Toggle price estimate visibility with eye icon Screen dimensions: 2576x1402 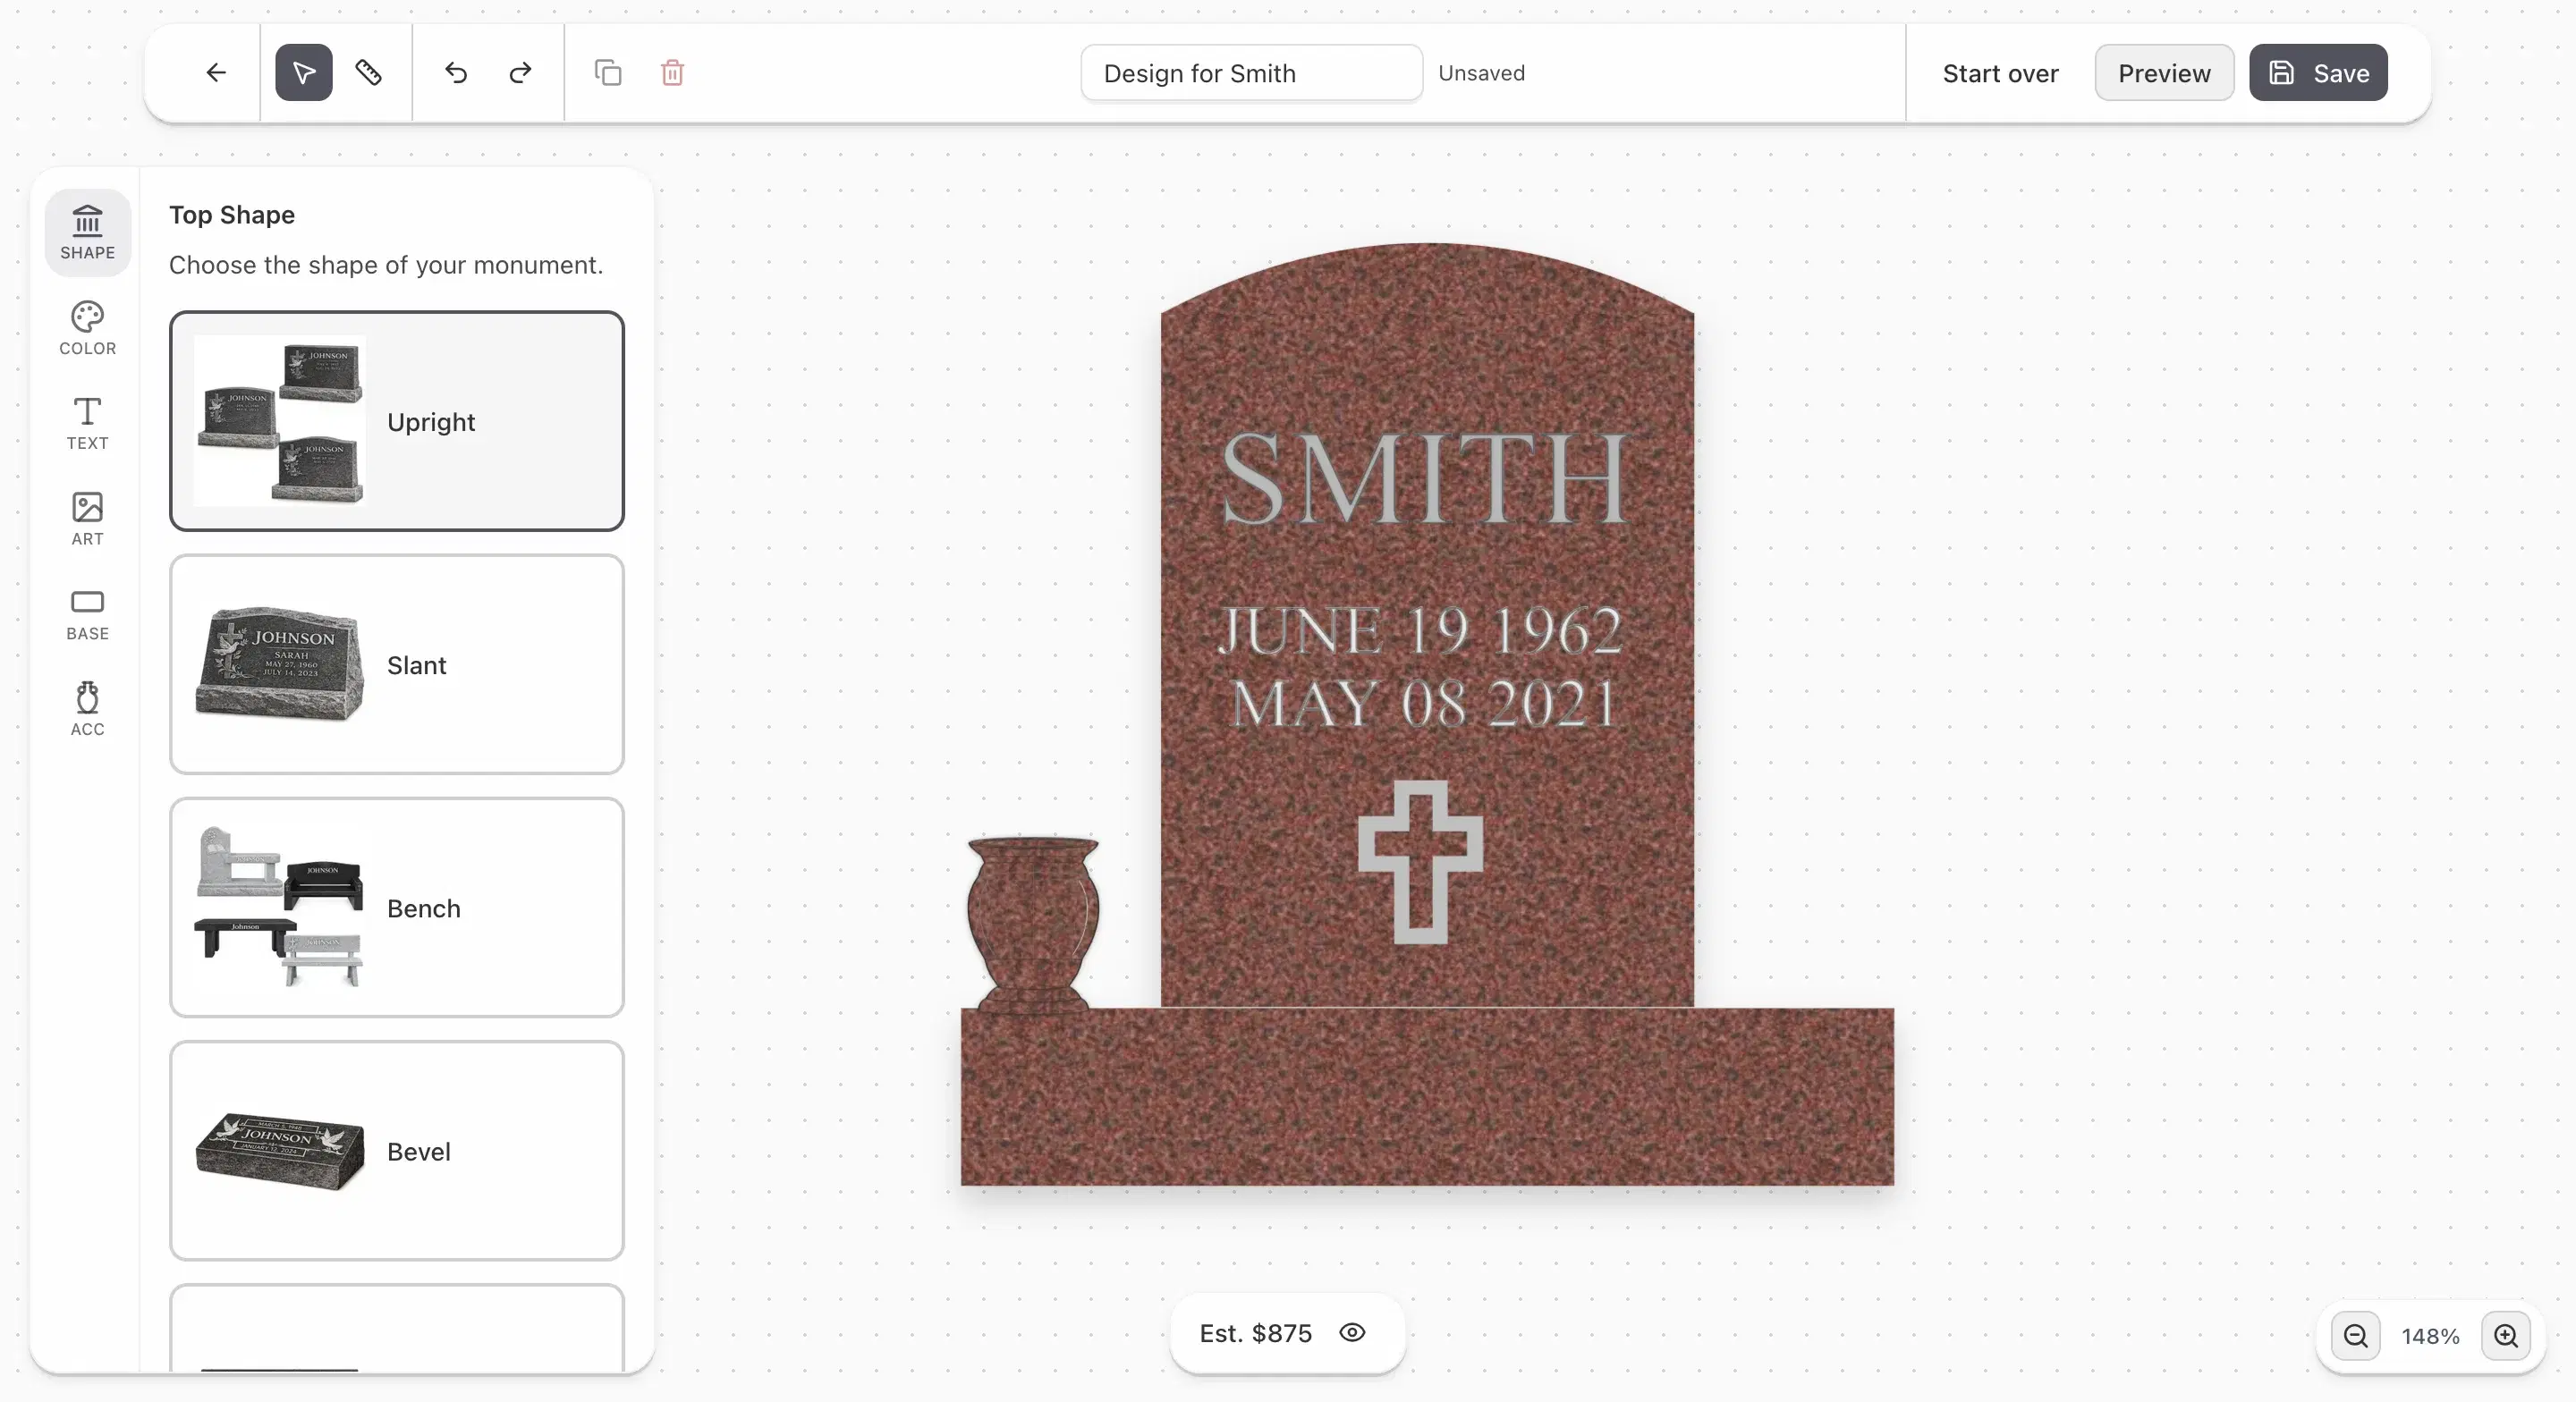click(x=1352, y=1333)
